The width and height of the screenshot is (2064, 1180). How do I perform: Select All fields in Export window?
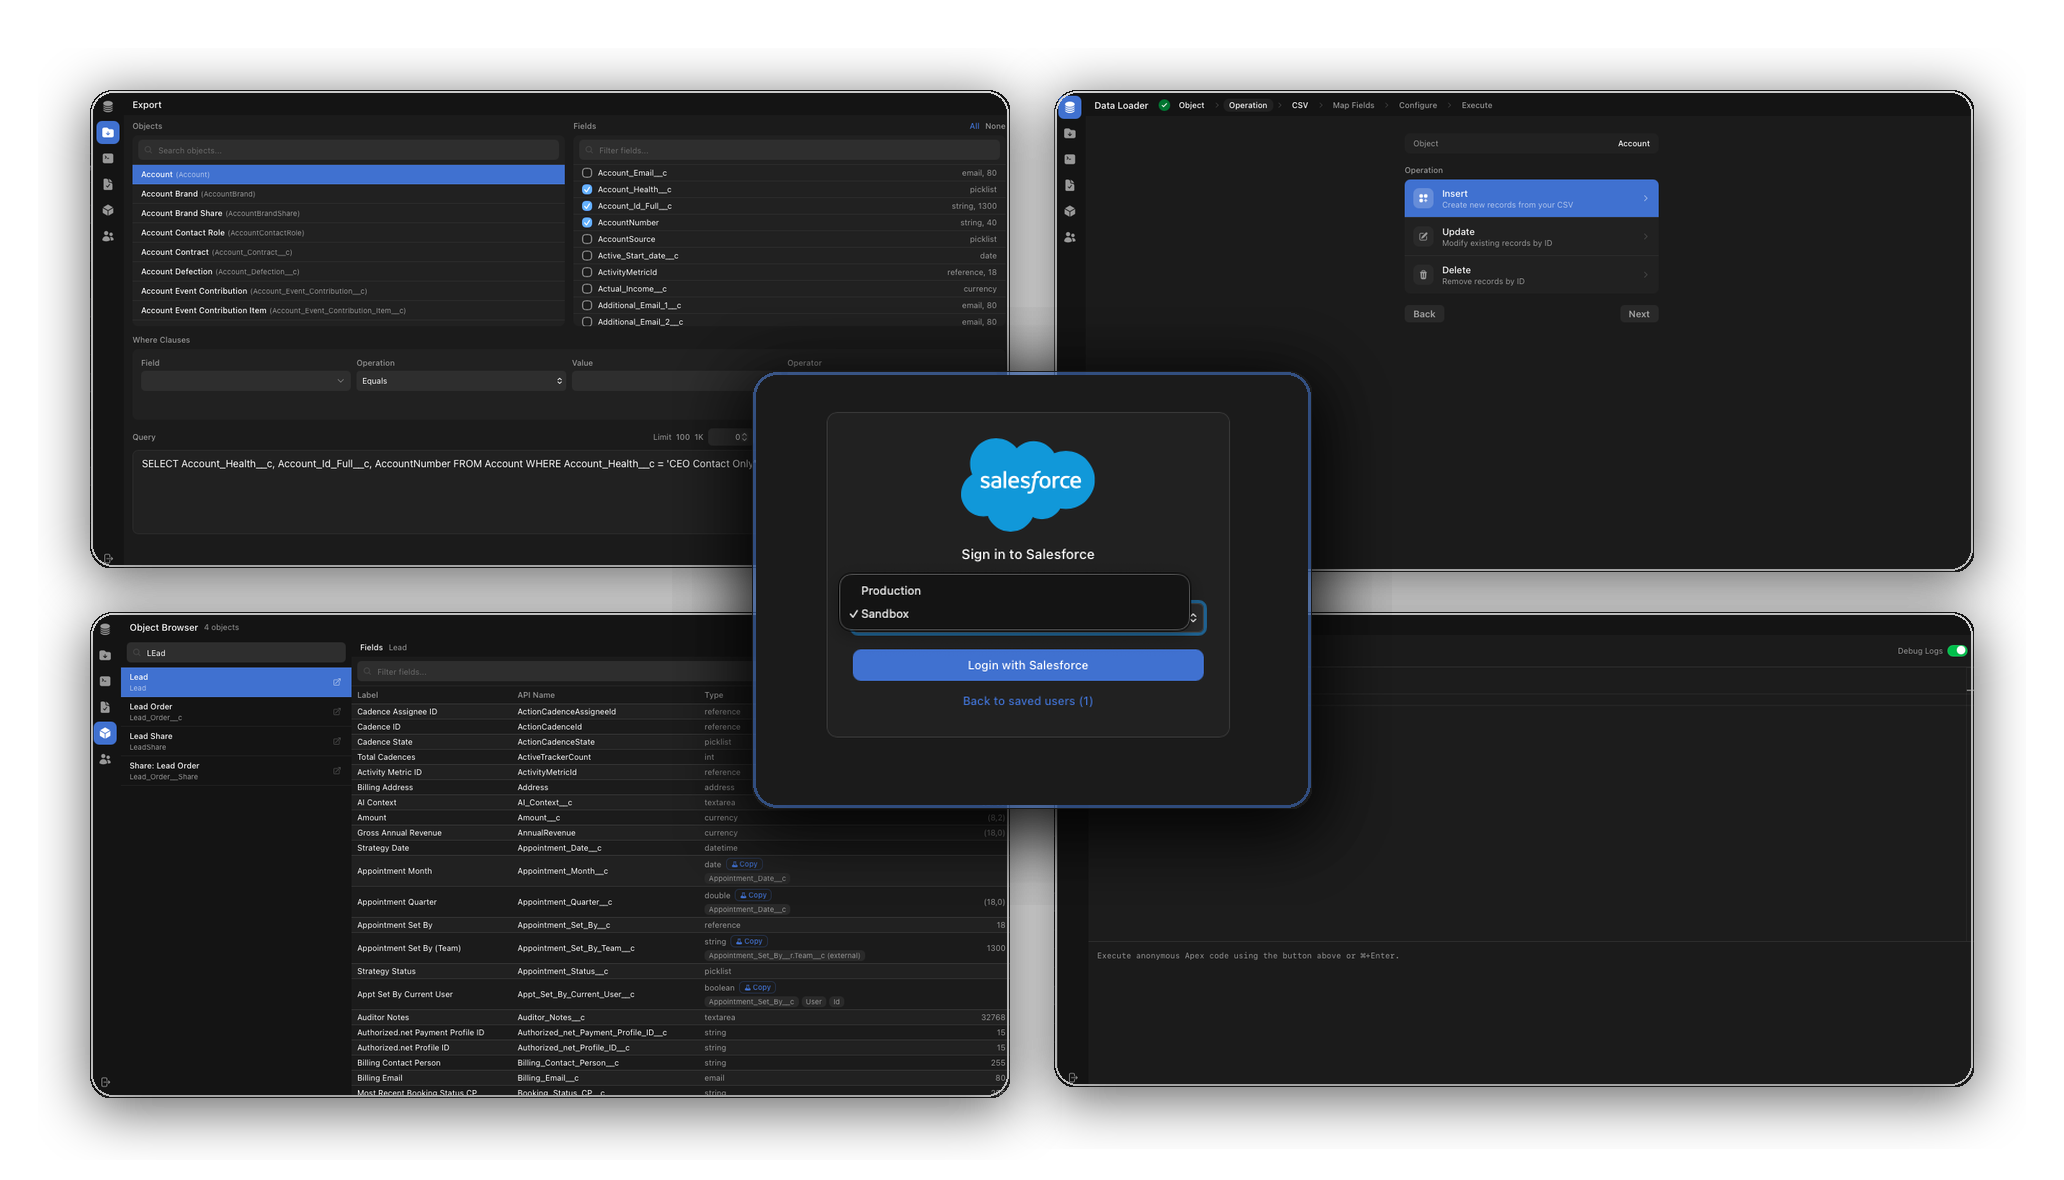(x=974, y=126)
